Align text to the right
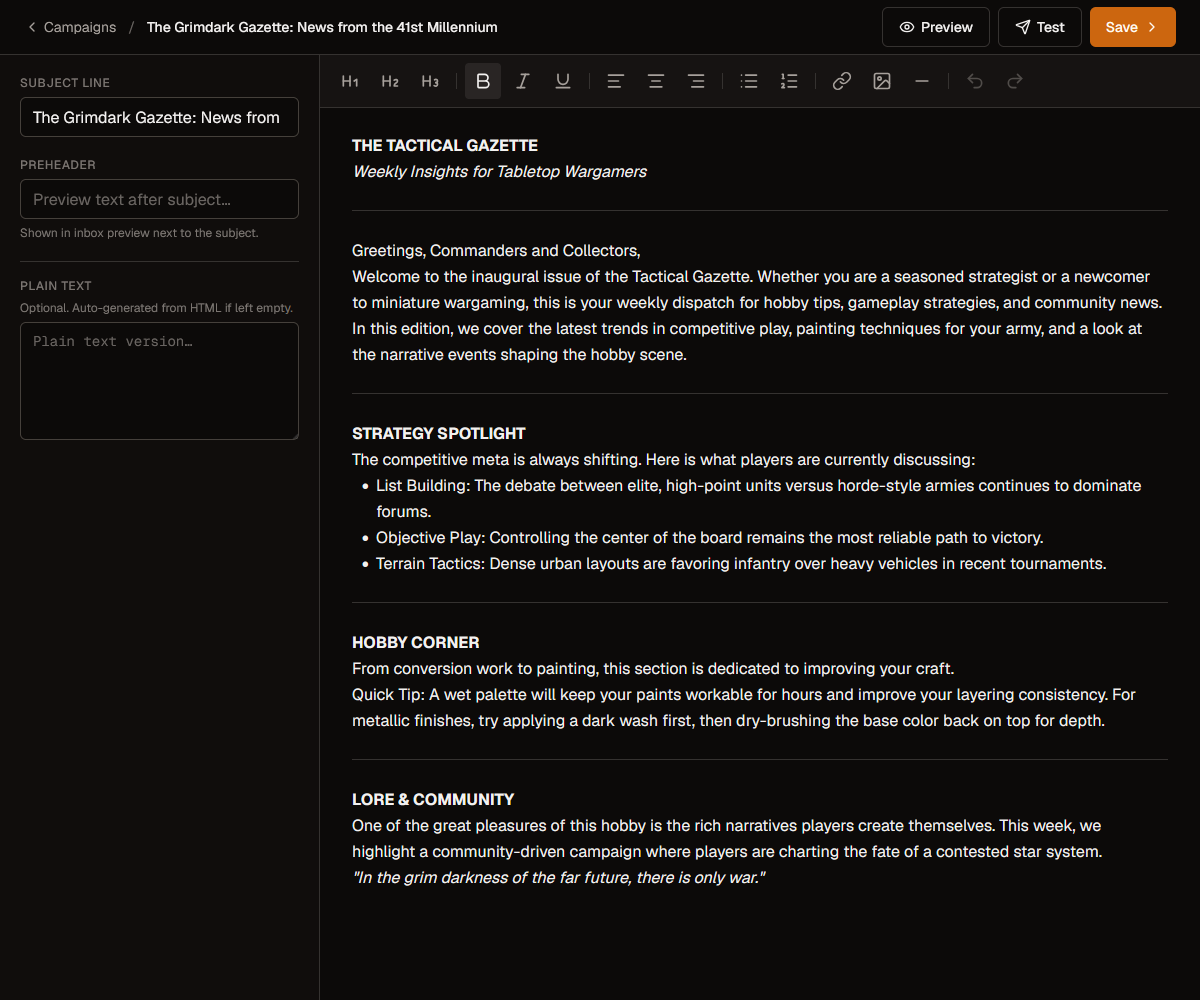Image resolution: width=1200 pixels, height=1000 pixels. [x=696, y=81]
